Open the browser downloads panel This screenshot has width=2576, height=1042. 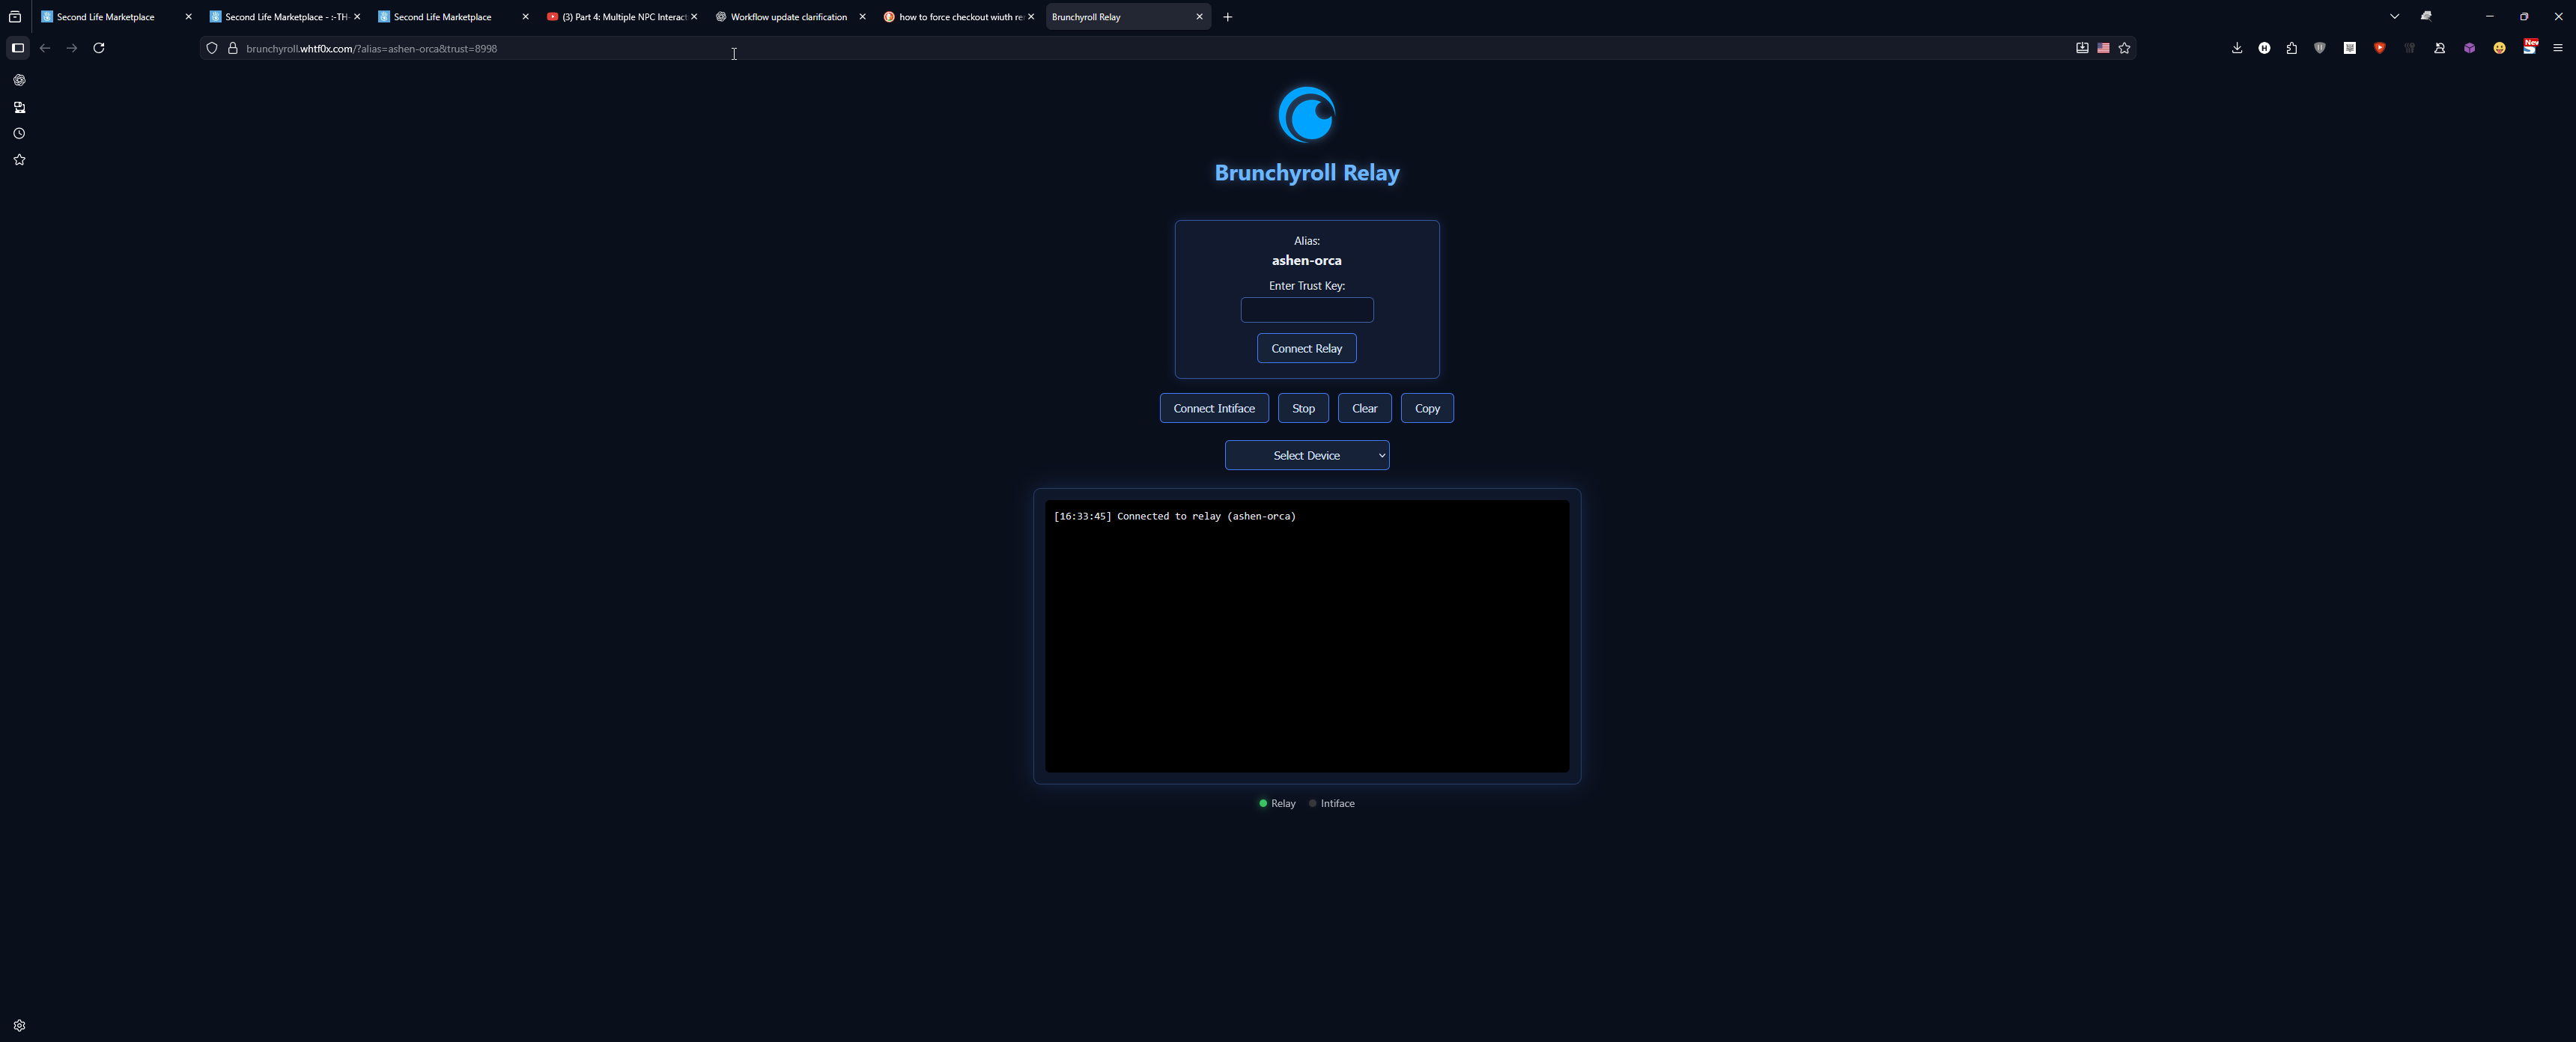tap(2236, 48)
